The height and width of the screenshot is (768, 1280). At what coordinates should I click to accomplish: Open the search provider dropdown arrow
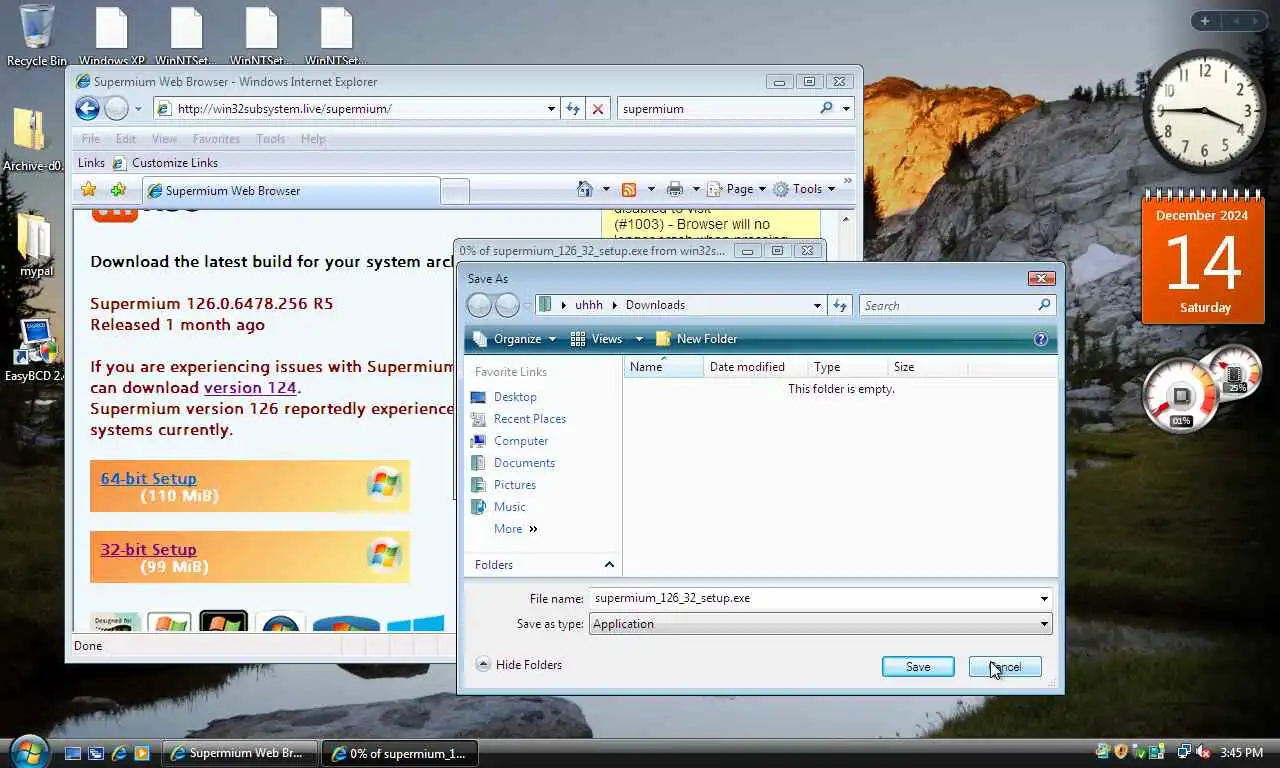point(846,109)
